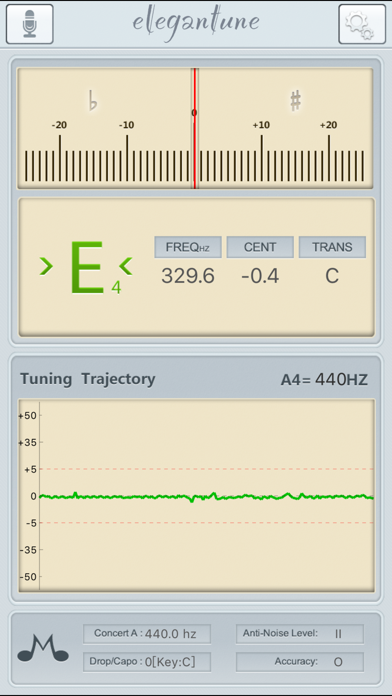392x696 pixels.
Task: Click the sharp symbol on the meter
Action: (296, 100)
